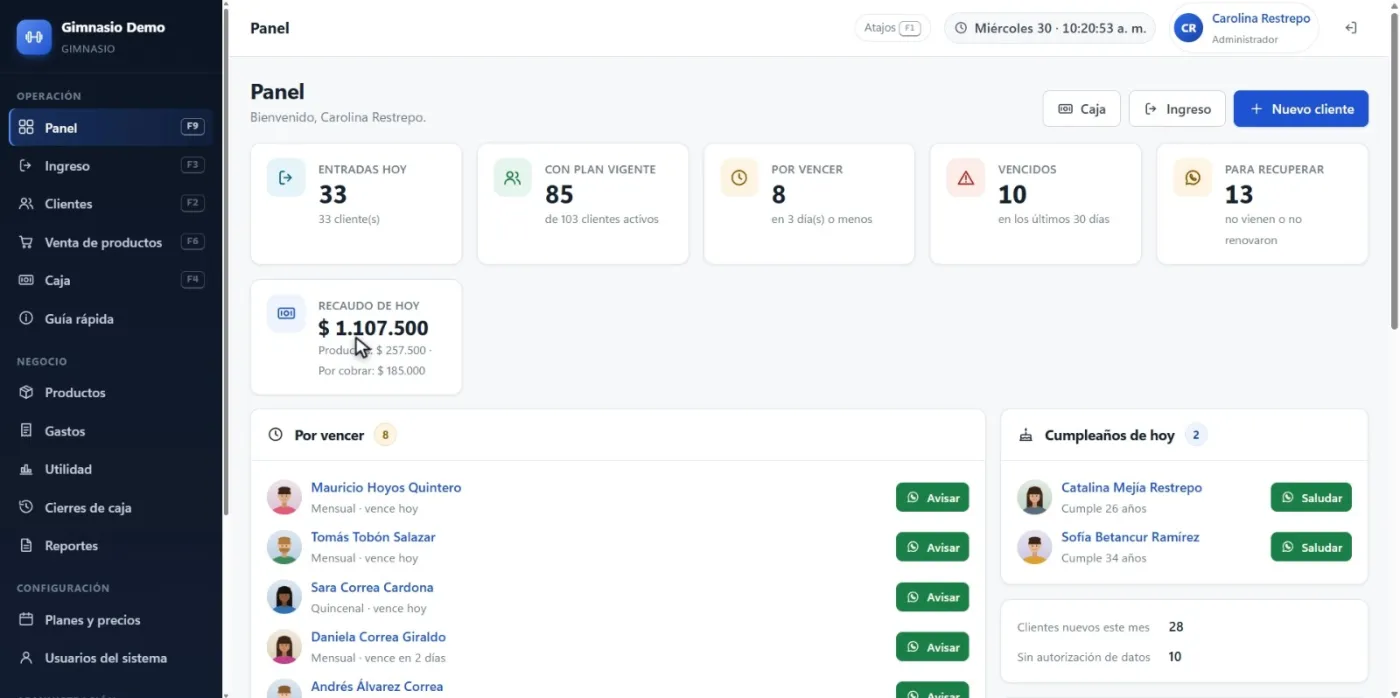The image size is (1400, 698).
Task: Click Saludar for Catalina Mejía Restrepo
Action: click(1311, 497)
